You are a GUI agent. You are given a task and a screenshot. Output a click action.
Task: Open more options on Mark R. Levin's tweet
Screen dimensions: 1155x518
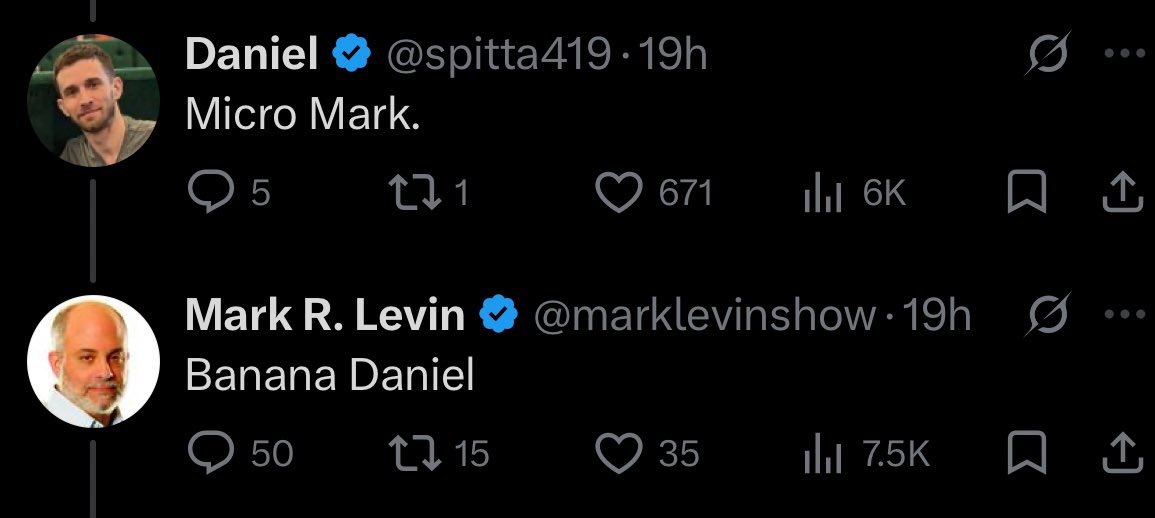1126,315
